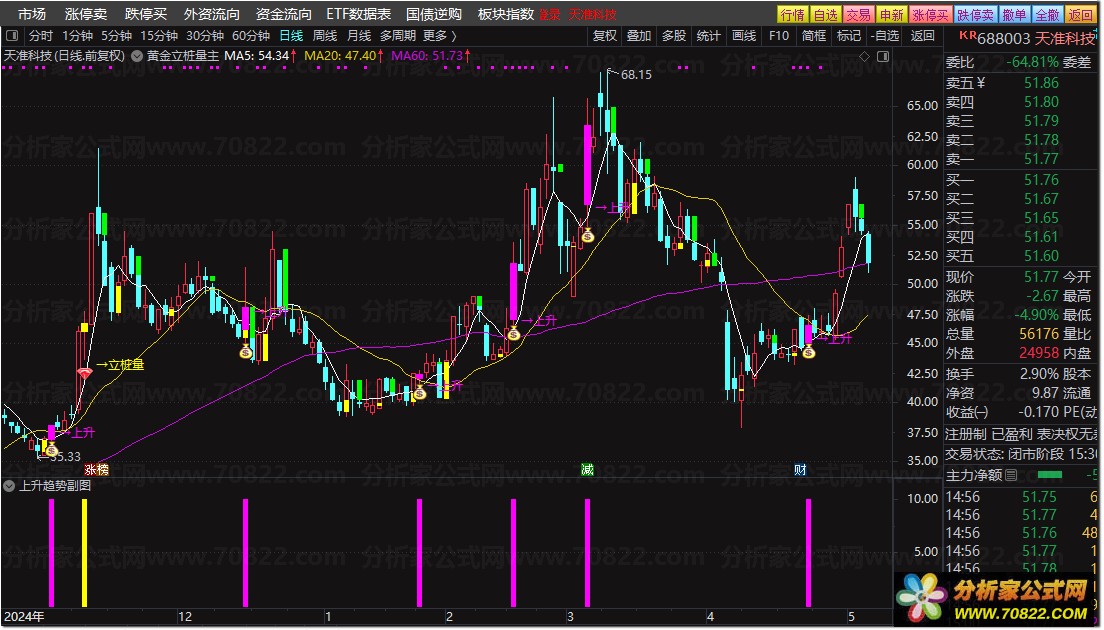1104x630 pixels.
Task: Open the 多周期 multi-period view
Action: pos(398,35)
